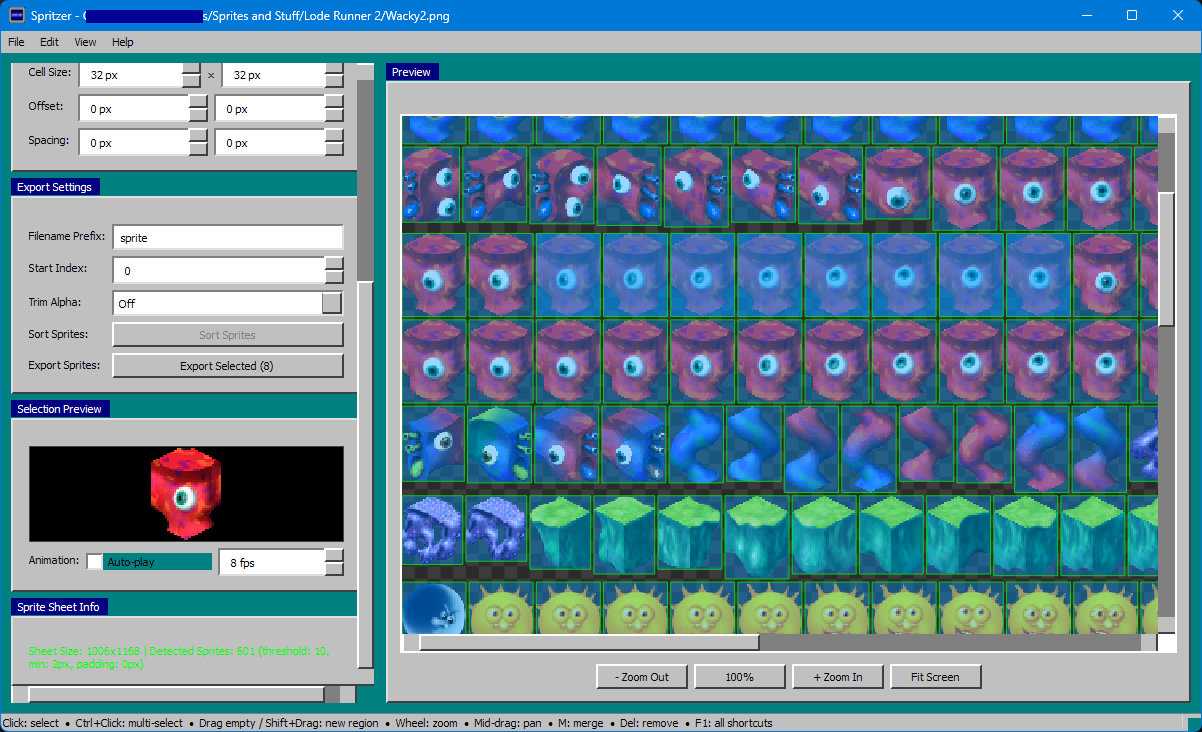Decrease the horizontal Spacing value
This screenshot has height=732, width=1202.
198,149
